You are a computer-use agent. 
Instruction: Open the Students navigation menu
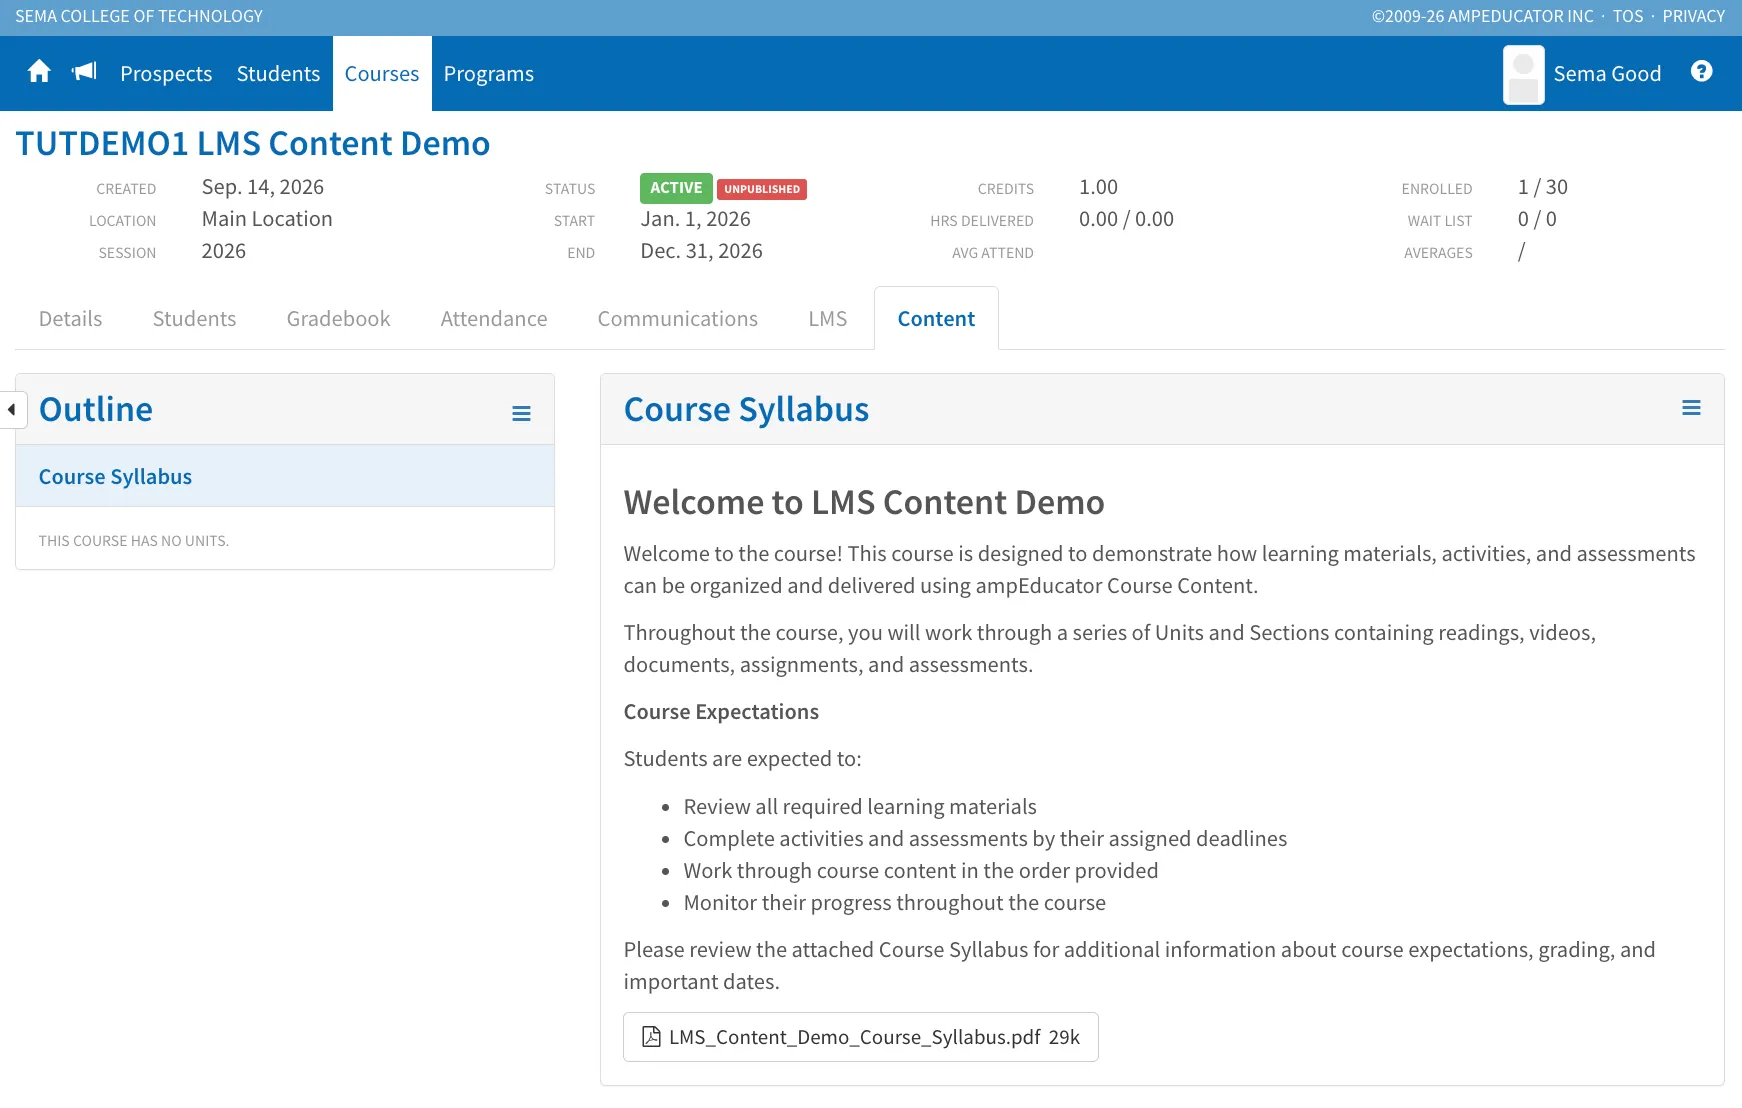[x=278, y=74]
